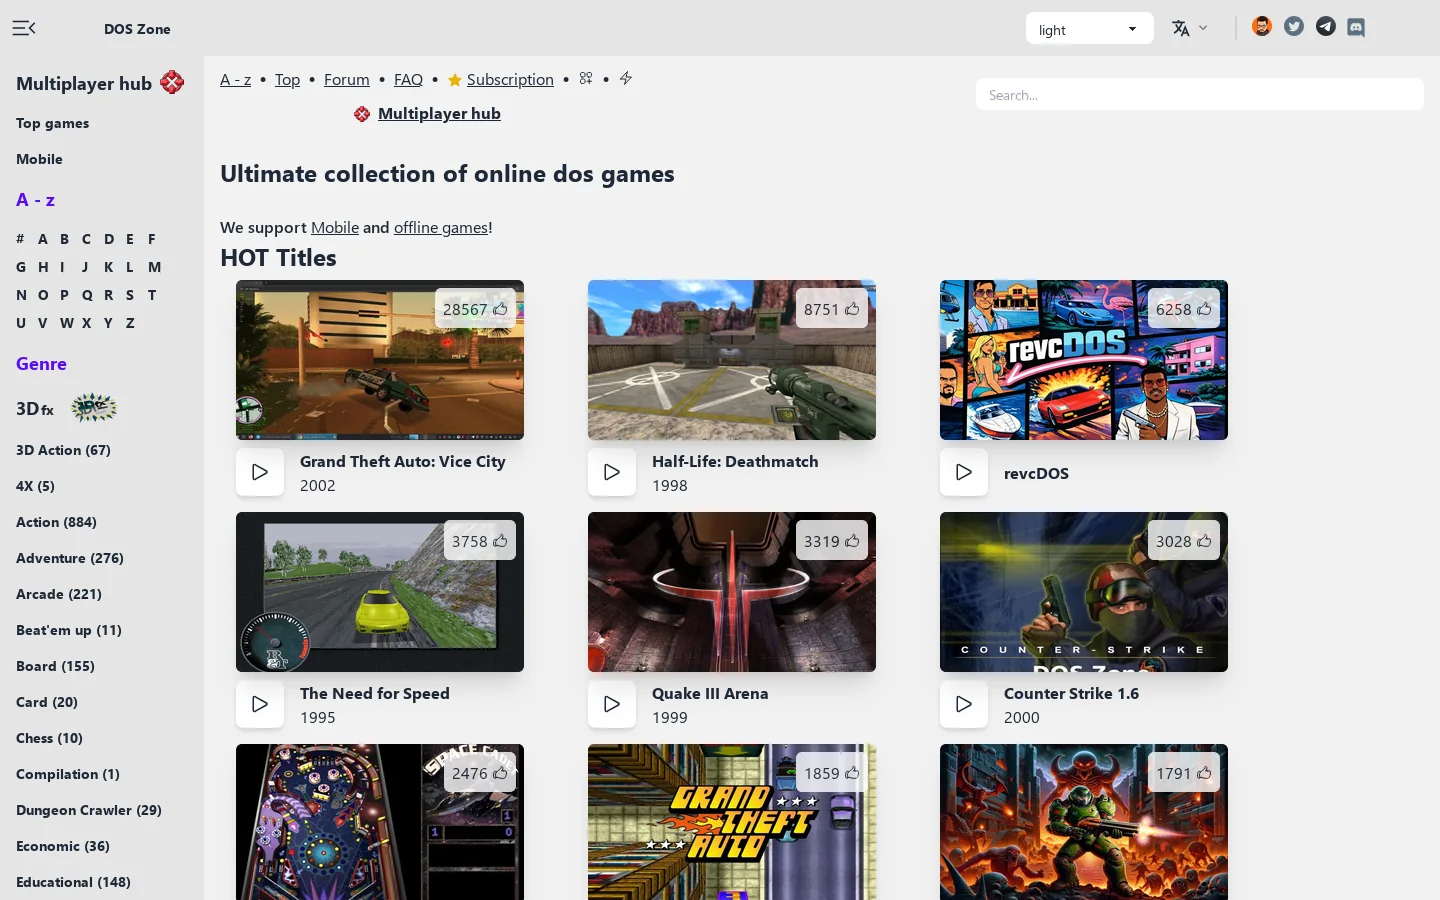Open the light theme dropdown
This screenshot has height=900, width=1440.
1090,28
